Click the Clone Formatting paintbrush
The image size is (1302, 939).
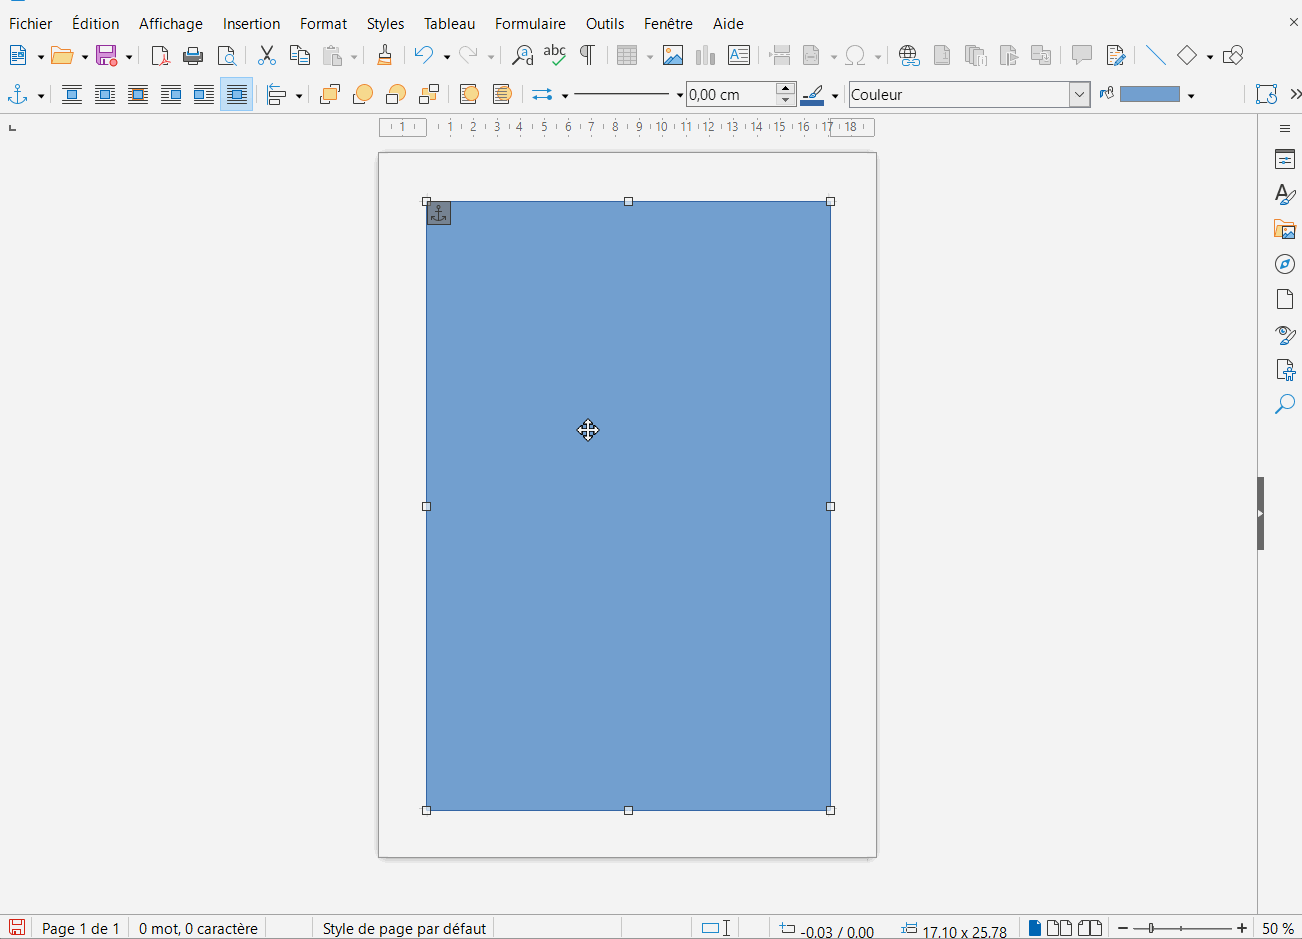384,56
